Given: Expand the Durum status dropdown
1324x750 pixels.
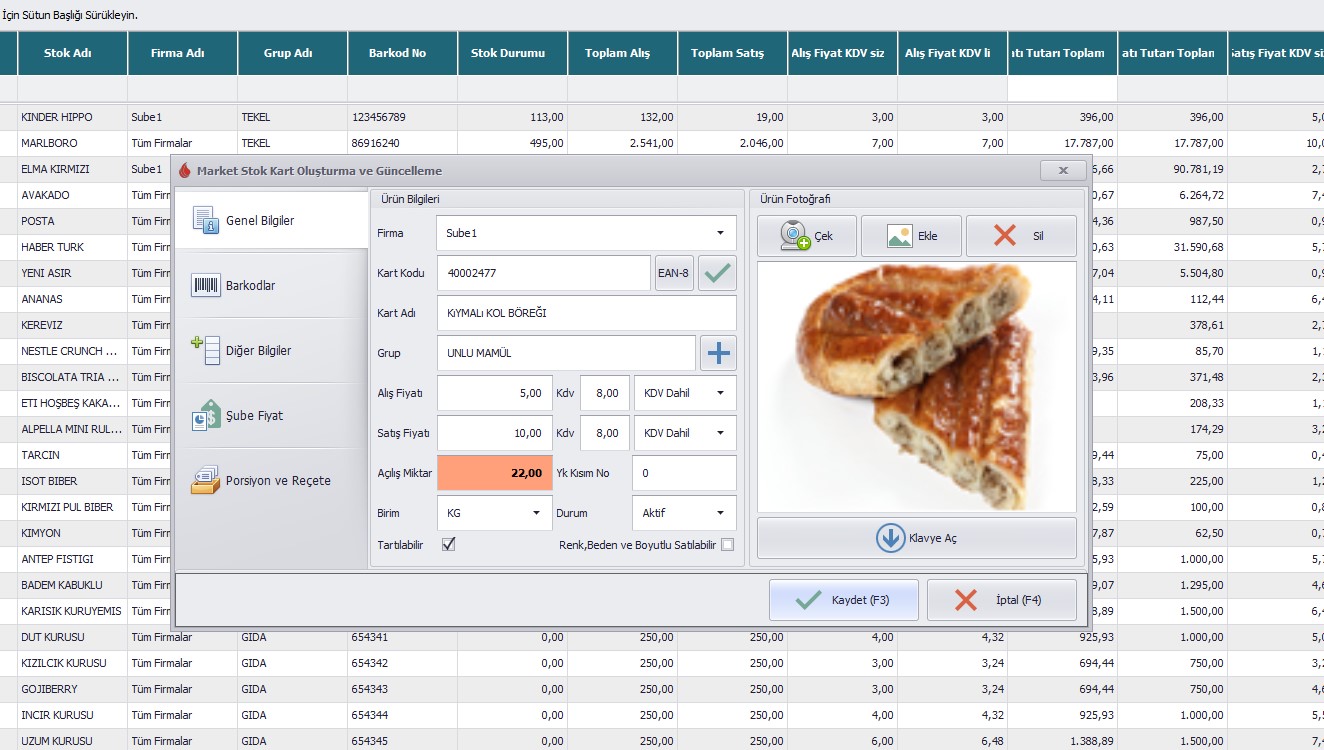Looking at the screenshot, I should click(720, 513).
